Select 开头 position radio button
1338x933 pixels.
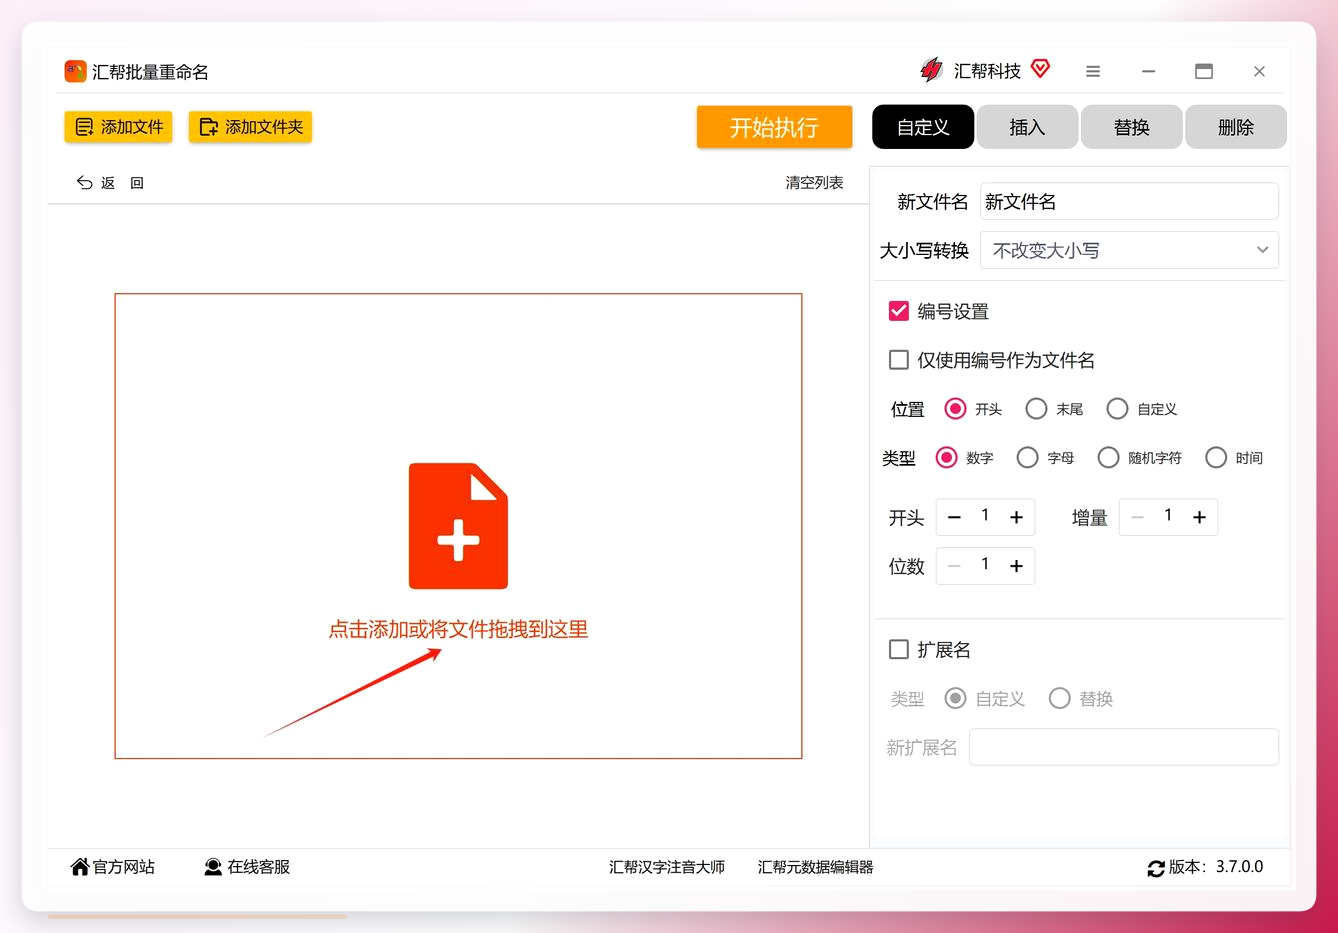955,409
